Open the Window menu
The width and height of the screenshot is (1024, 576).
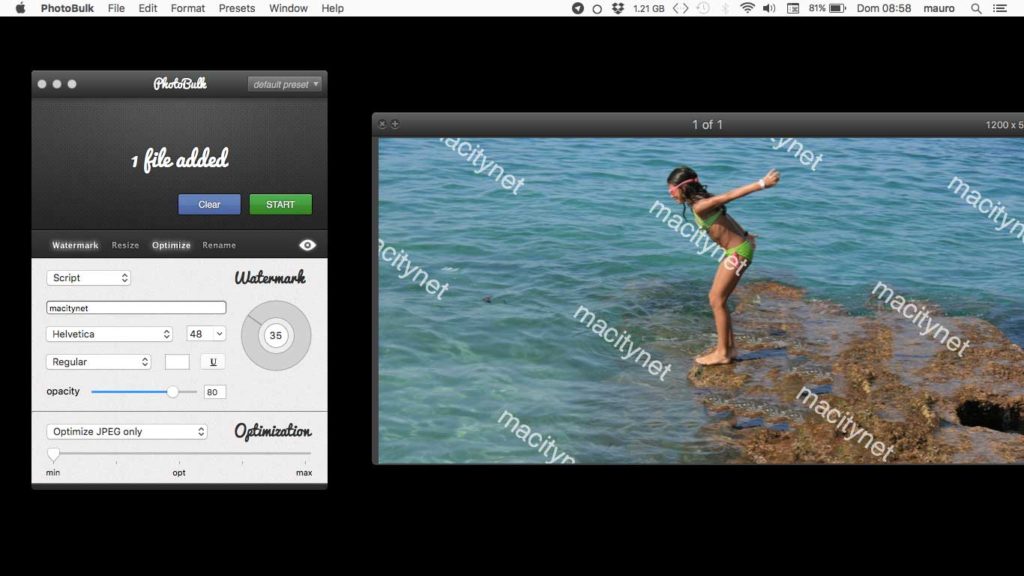click(x=288, y=8)
